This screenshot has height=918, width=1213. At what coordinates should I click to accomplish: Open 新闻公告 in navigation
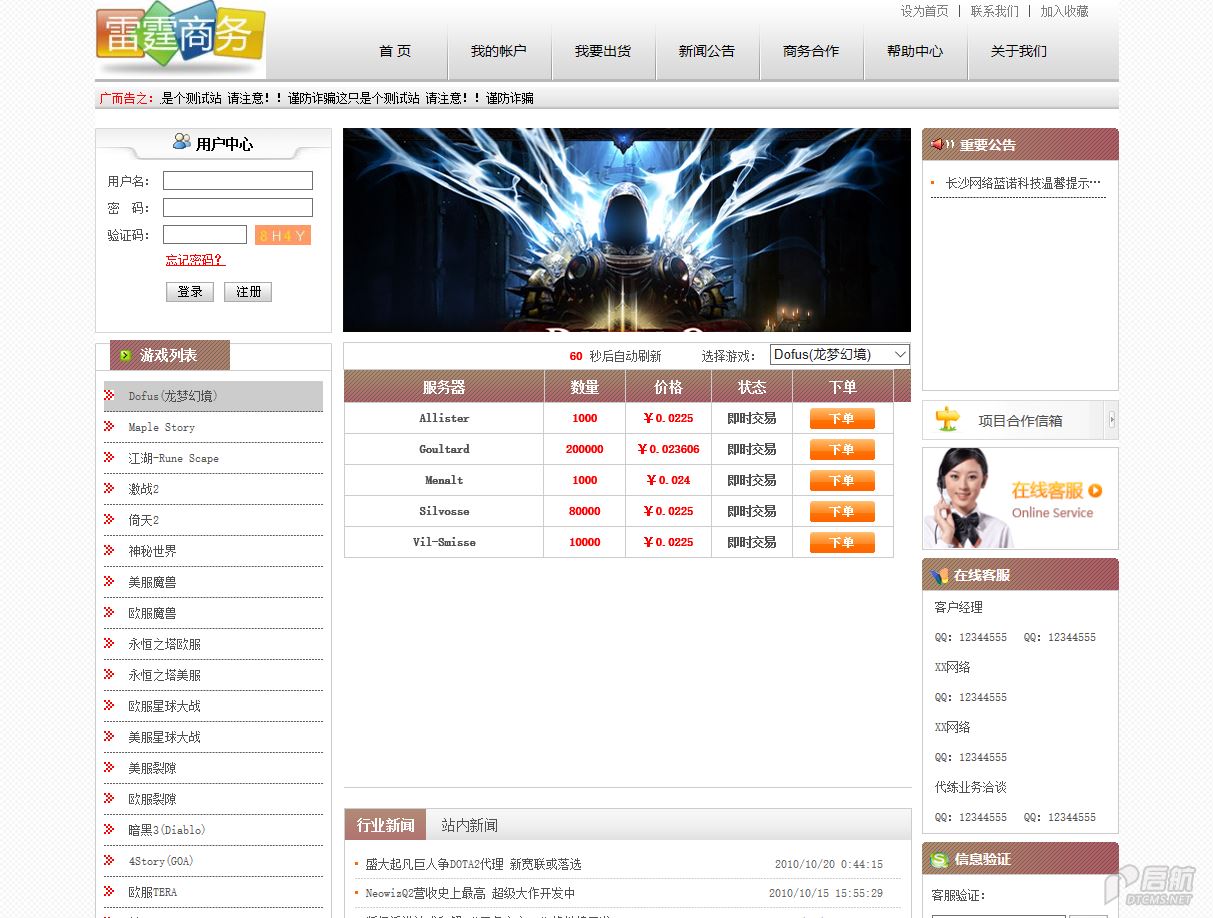[707, 51]
